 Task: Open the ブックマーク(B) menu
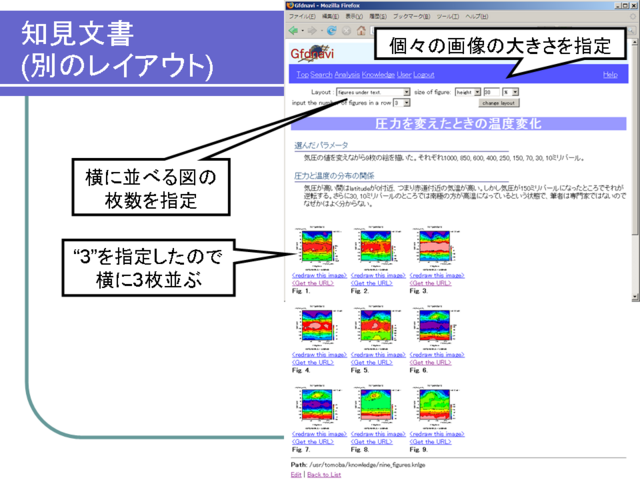[411, 16]
